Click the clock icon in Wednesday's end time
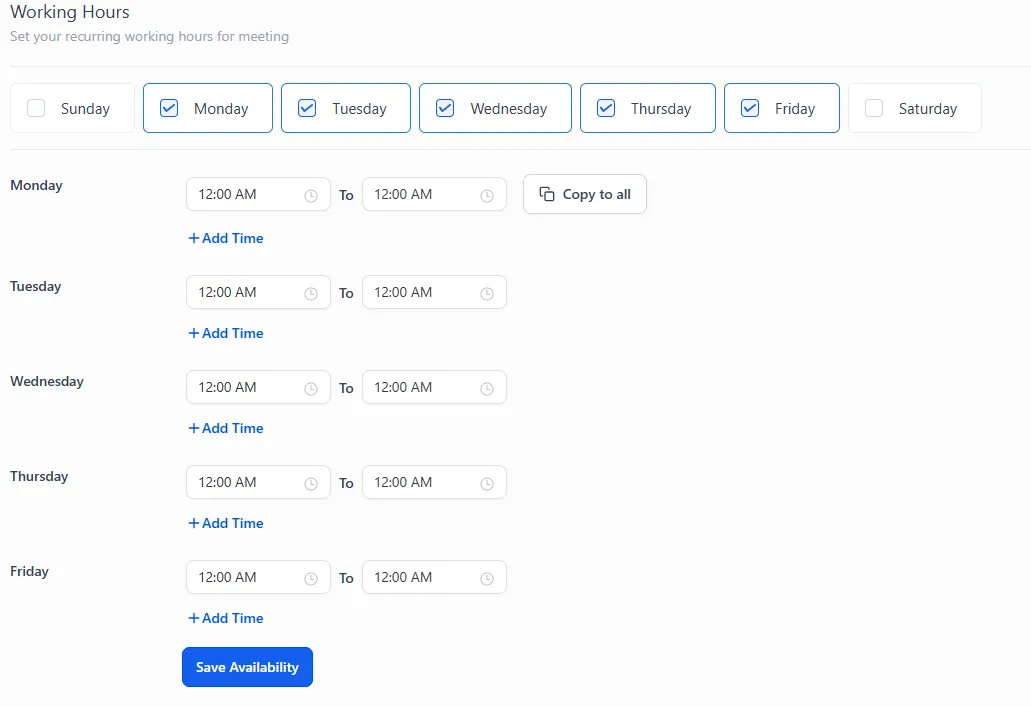Image resolution: width=1031 pixels, height=707 pixels. tap(487, 388)
